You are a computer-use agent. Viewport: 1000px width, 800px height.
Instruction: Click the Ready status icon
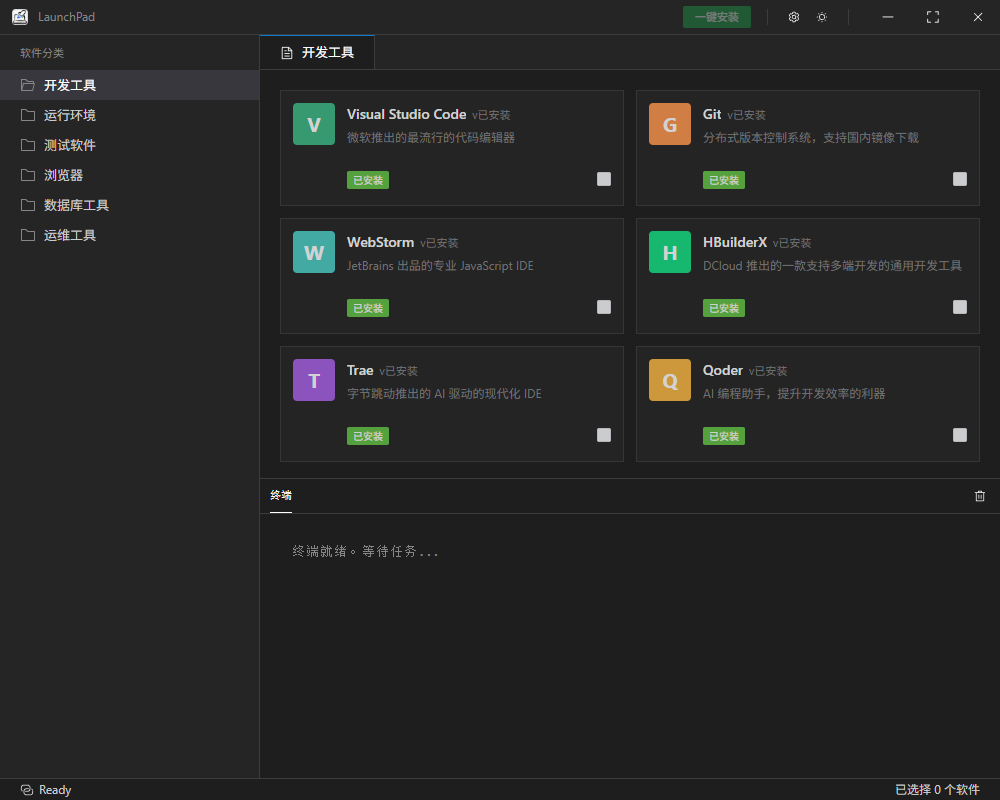pos(27,790)
